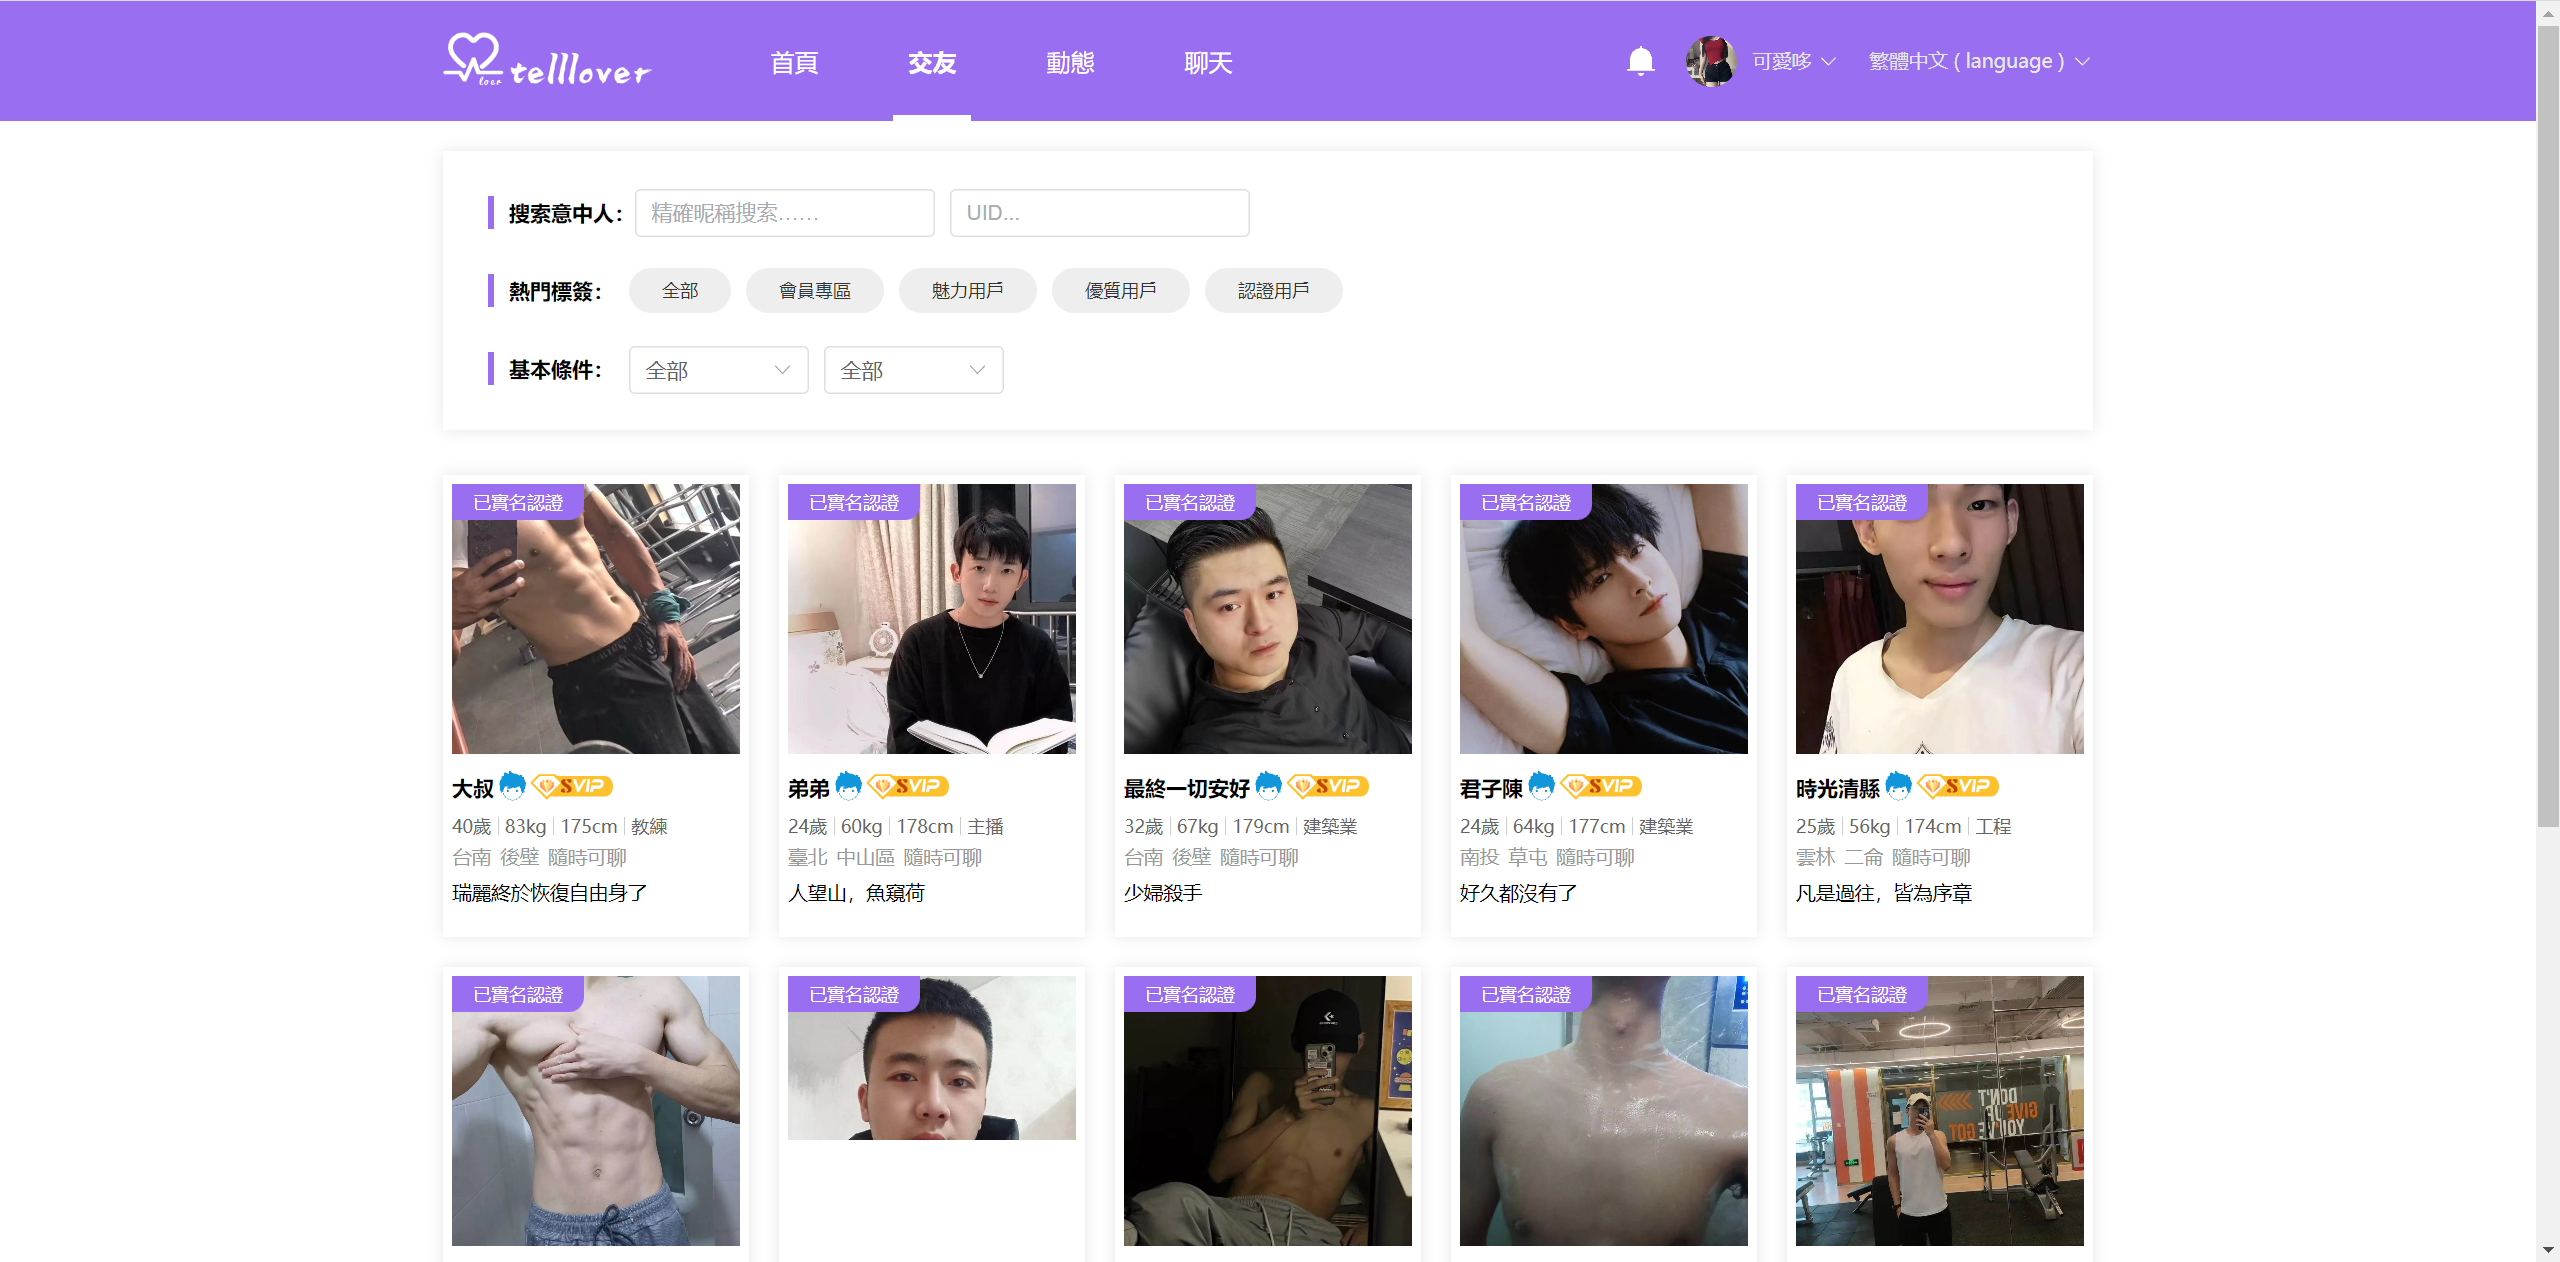Open the second 全部 basic condition dropdown
Image resolution: width=2560 pixels, height=1262 pixels.
(x=913, y=371)
